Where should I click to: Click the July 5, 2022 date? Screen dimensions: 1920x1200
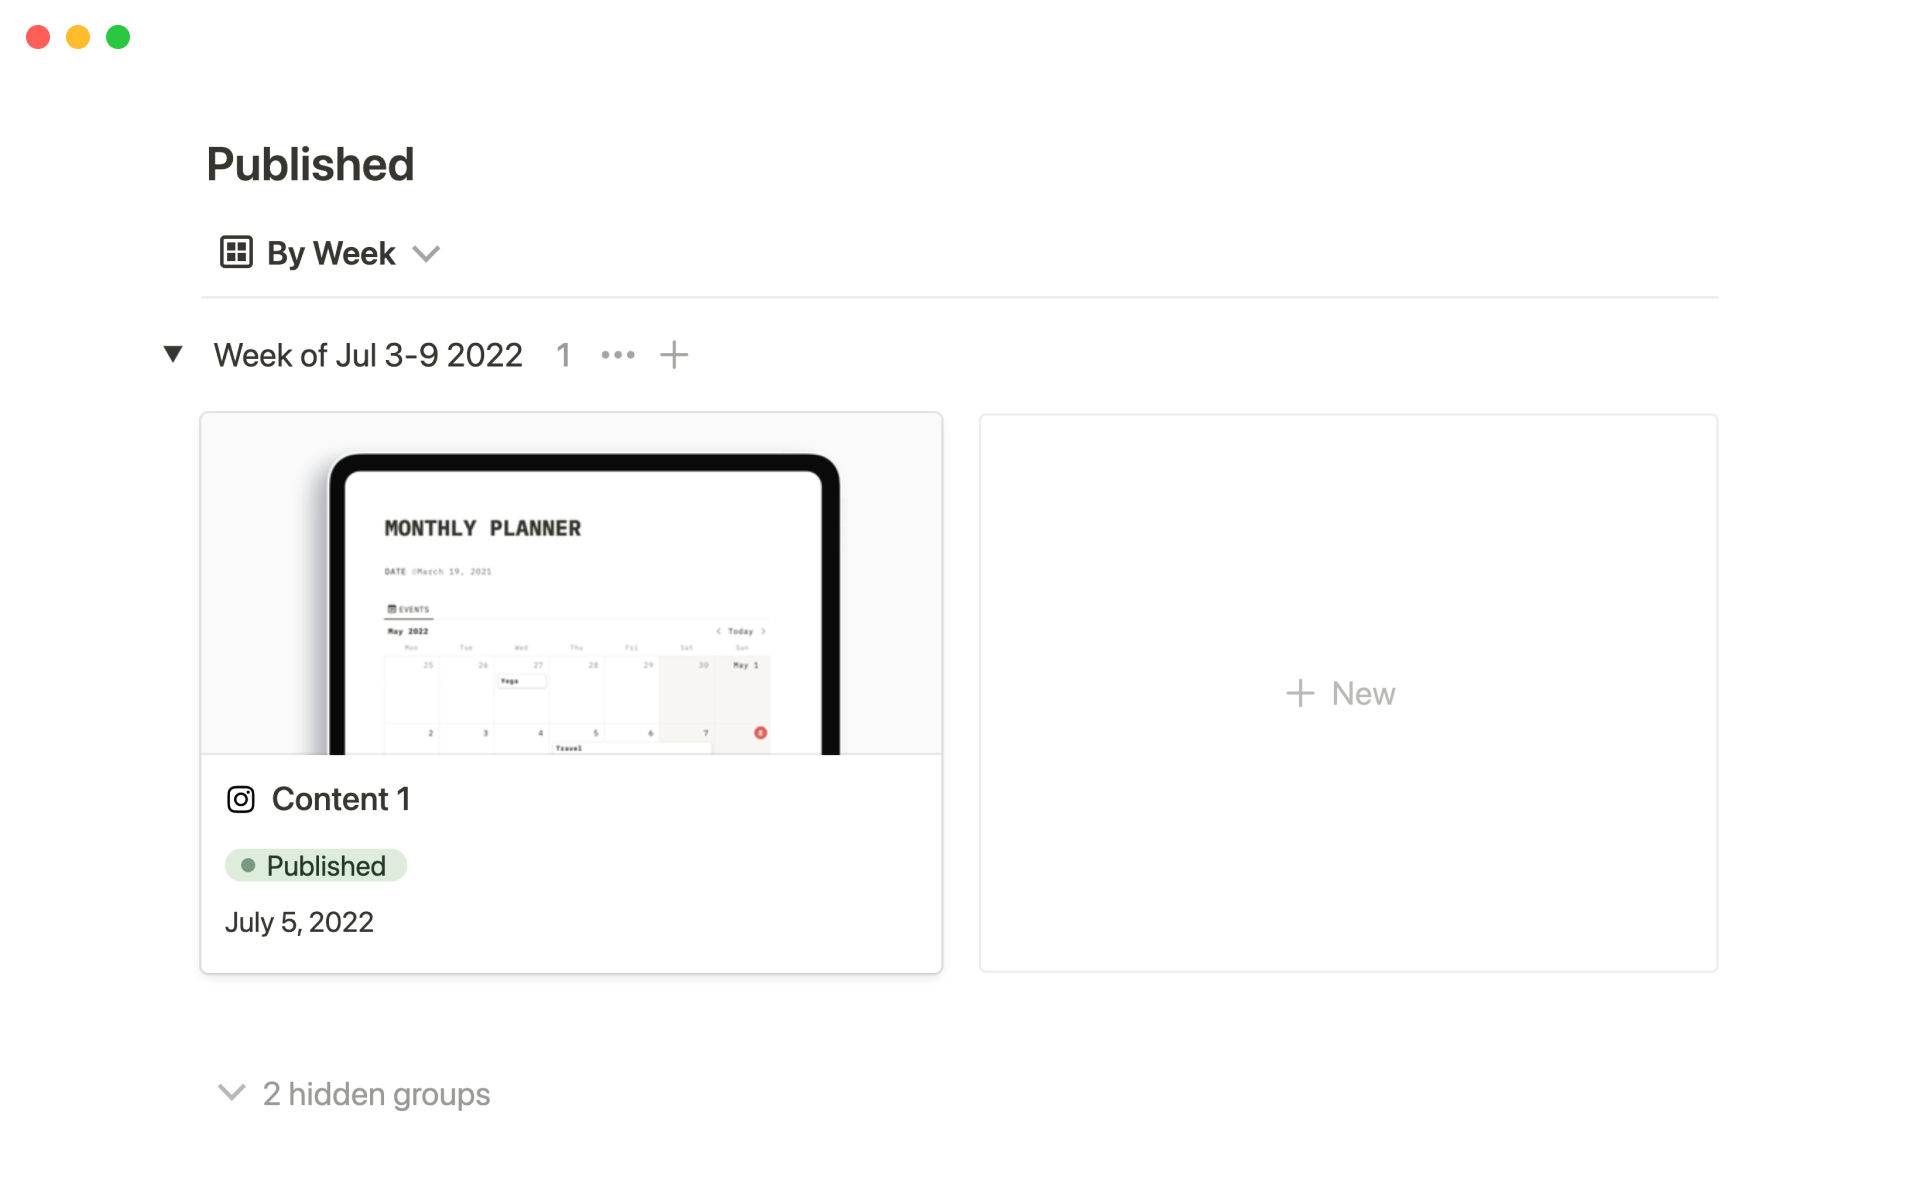pyautogui.click(x=299, y=922)
